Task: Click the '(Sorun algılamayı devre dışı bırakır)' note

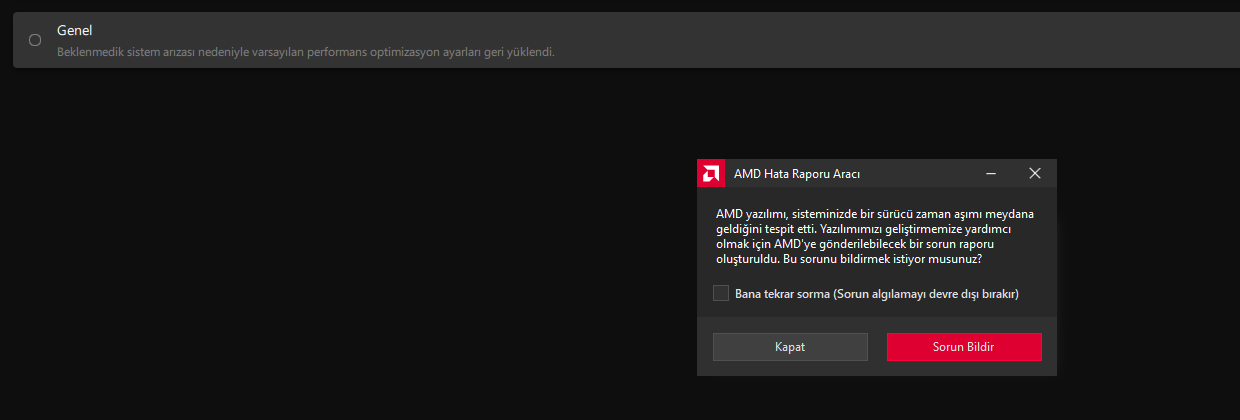Action: tap(925, 293)
